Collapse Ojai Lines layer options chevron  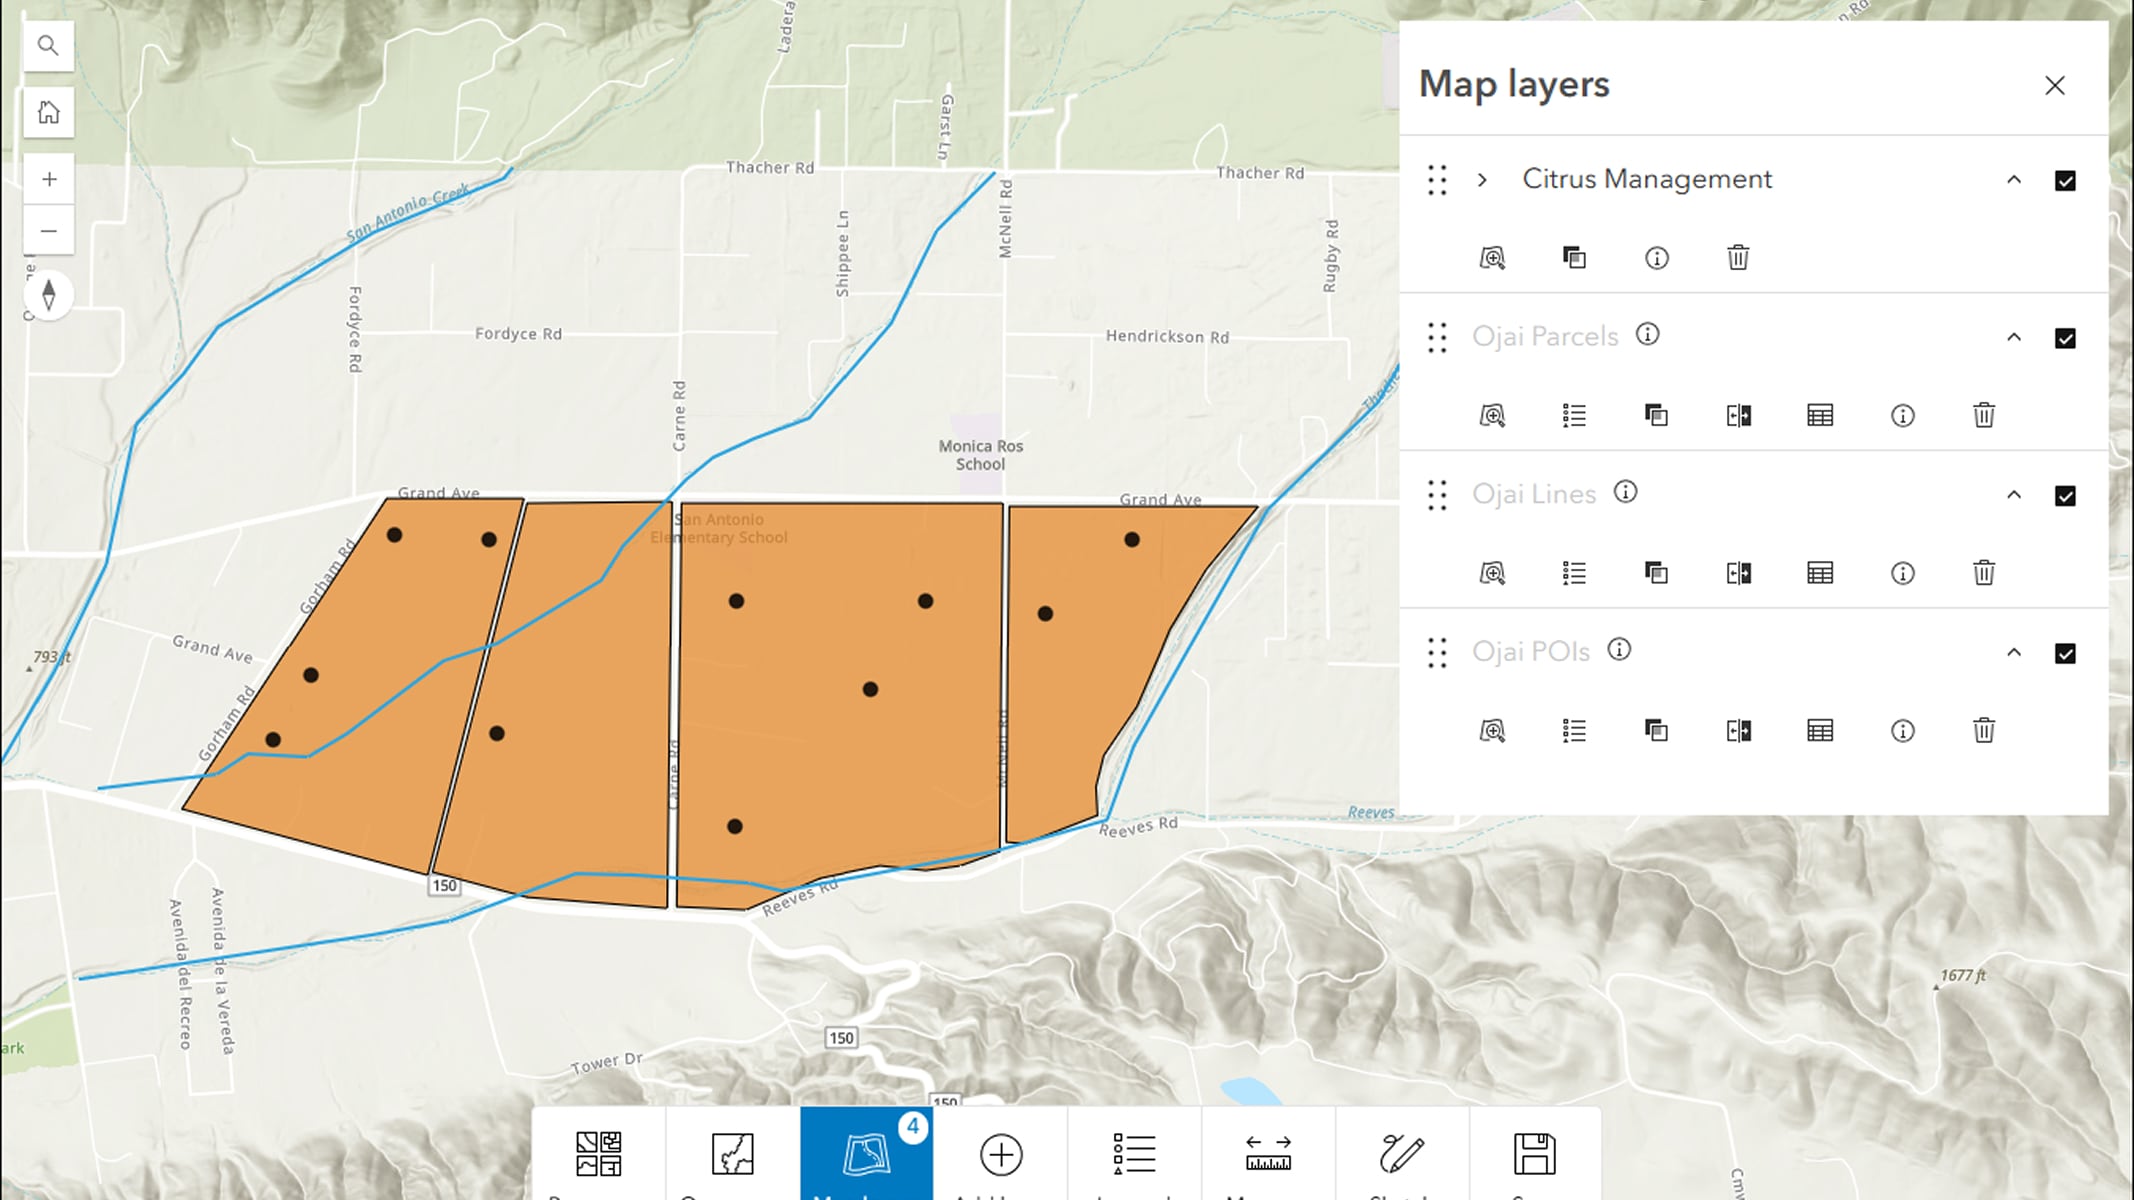click(x=2014, y=495)
